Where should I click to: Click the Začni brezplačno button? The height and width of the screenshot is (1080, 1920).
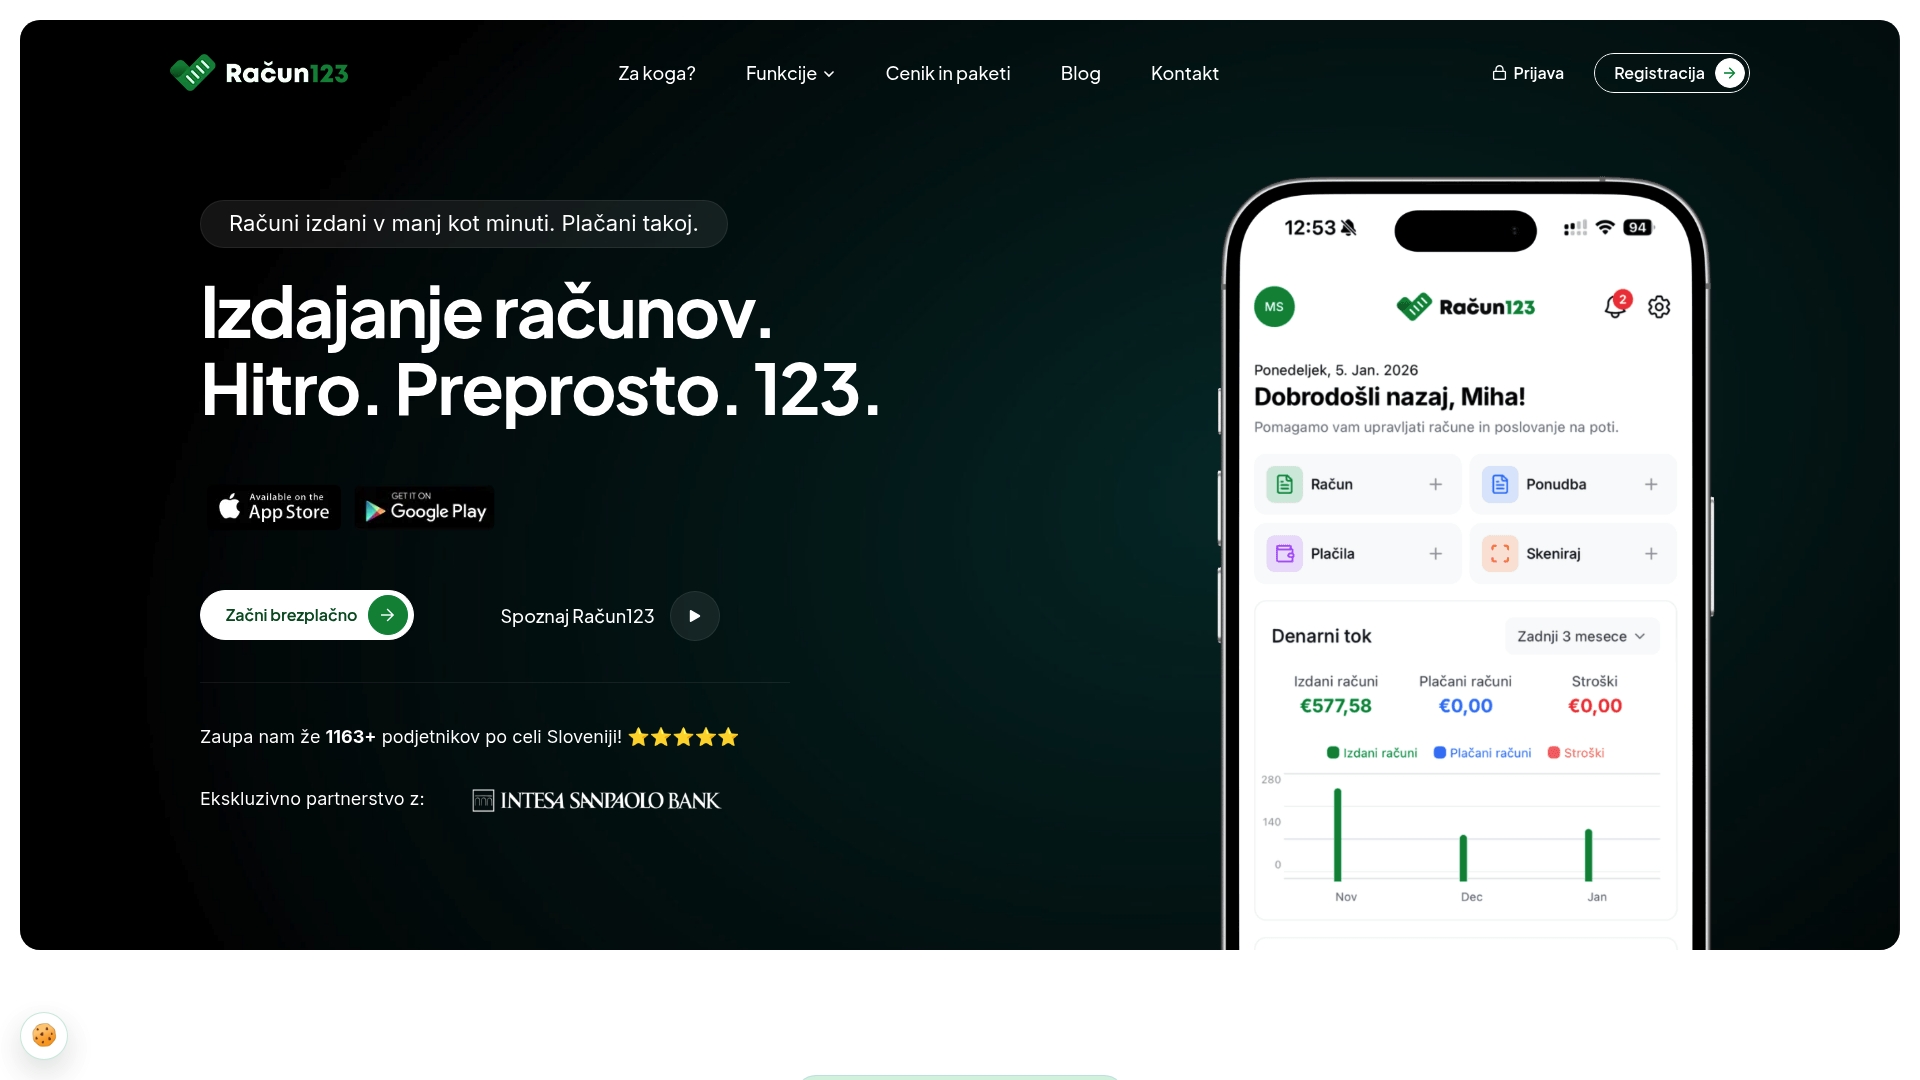pos(307,615)
